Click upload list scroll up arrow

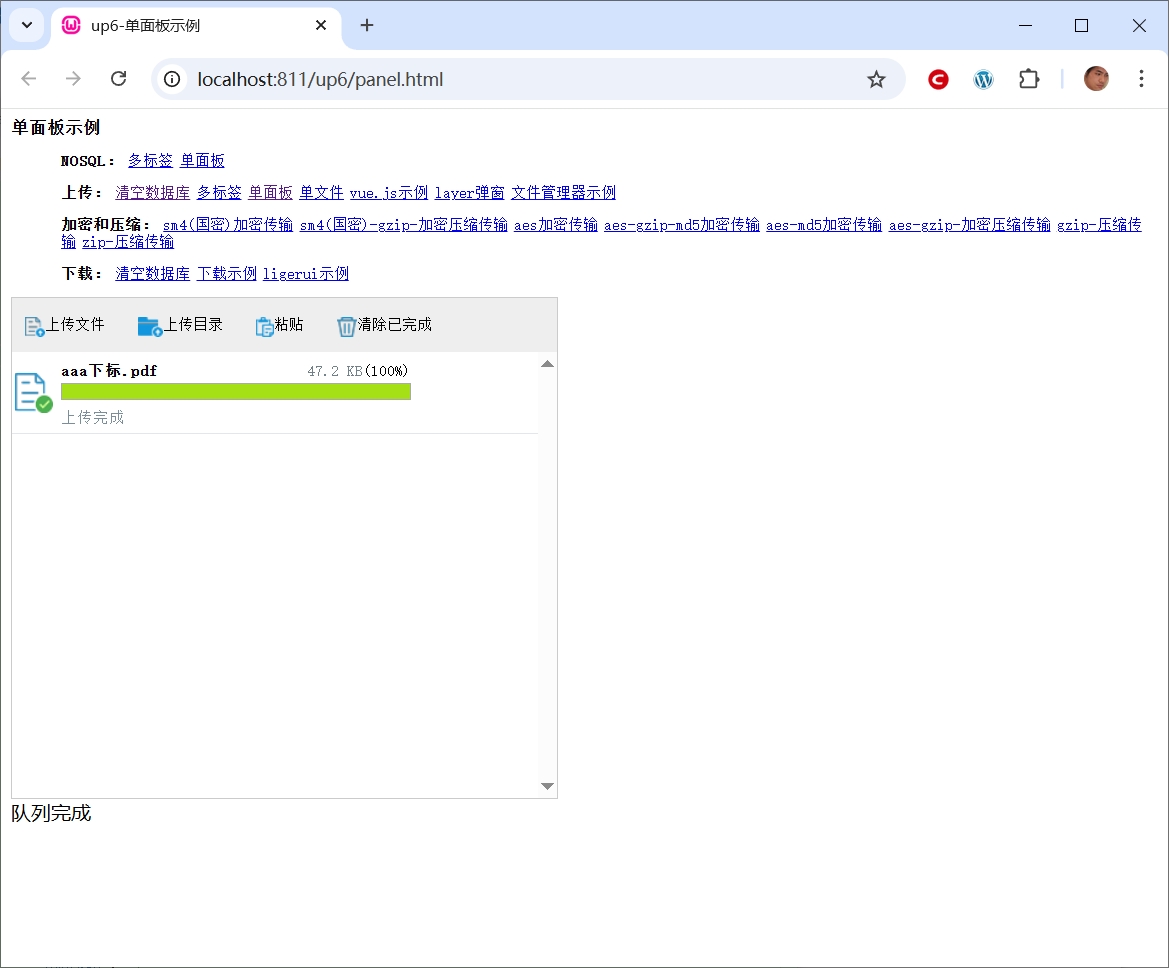(547, 364)
